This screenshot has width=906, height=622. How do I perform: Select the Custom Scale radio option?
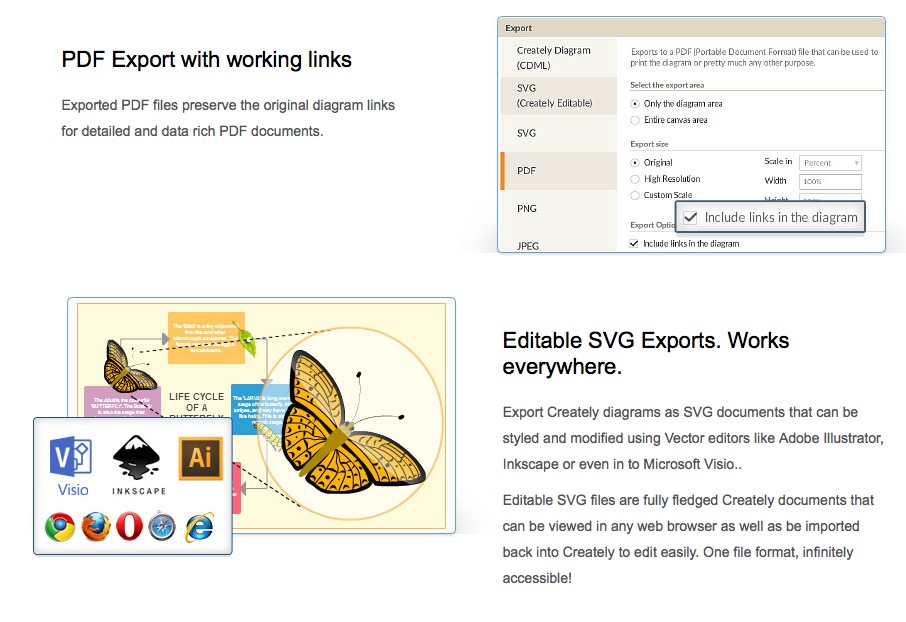(x=635, y=195)
